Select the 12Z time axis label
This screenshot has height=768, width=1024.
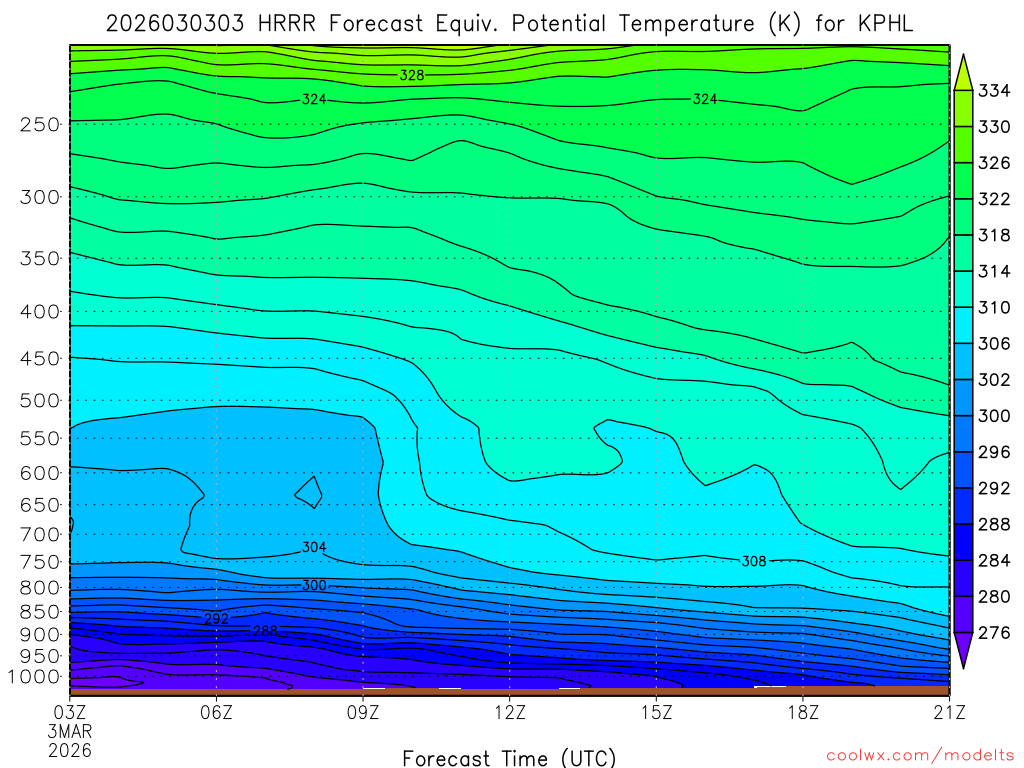(x=509, y=712)
